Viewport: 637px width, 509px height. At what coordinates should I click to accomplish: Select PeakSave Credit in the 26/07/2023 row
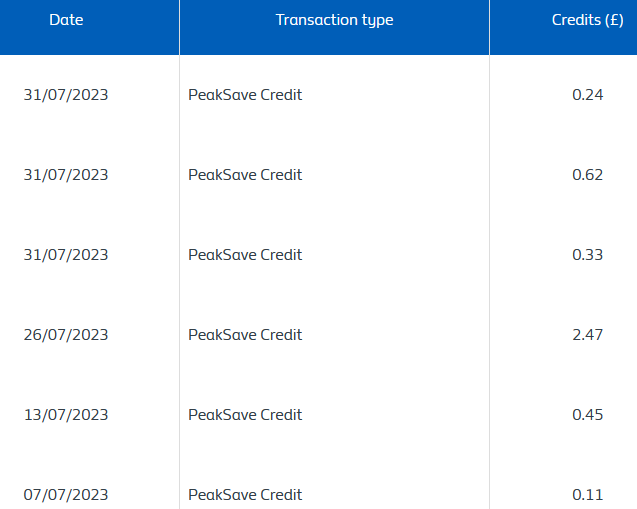(245, 335)
